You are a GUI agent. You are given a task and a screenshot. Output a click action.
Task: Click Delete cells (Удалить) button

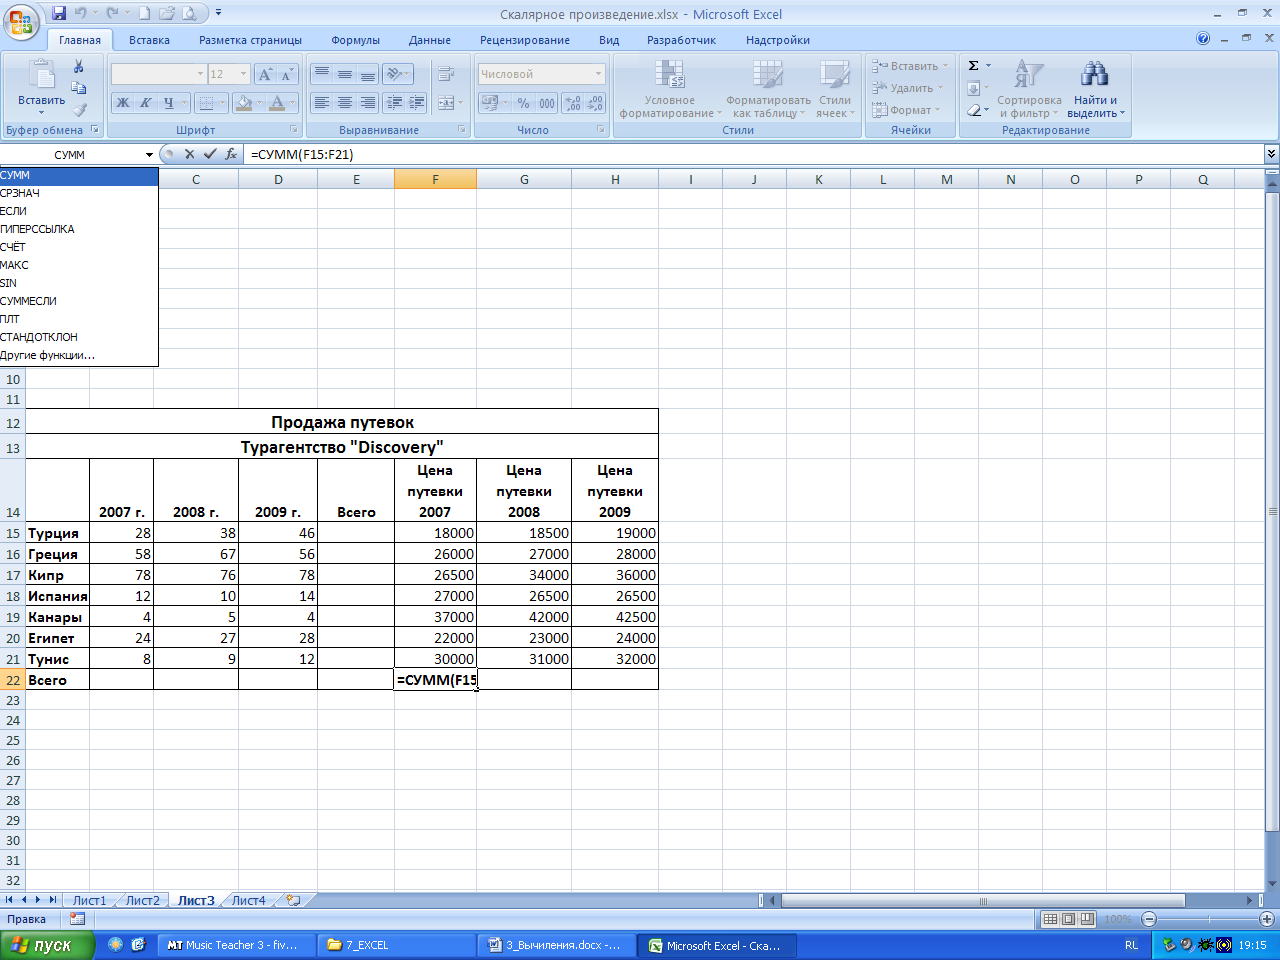coord(907,88)
